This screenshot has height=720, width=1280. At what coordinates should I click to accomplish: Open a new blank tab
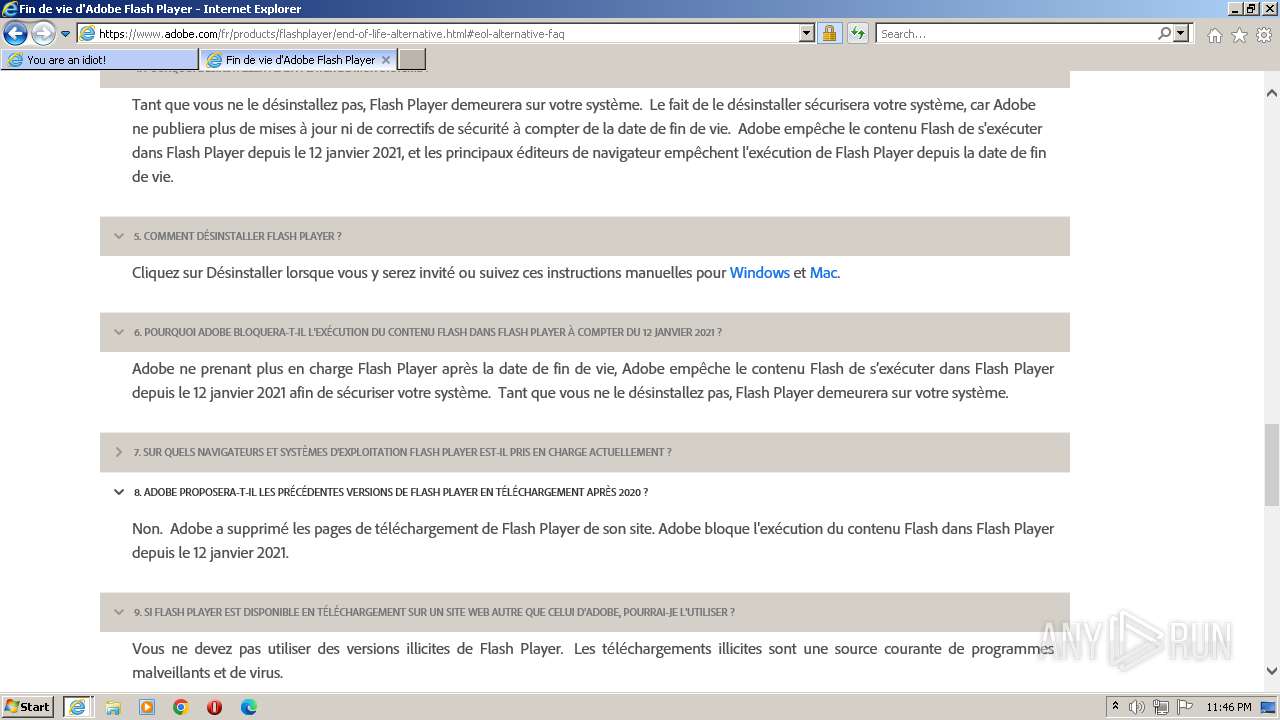pyautogui.click(x=412, y=60)
